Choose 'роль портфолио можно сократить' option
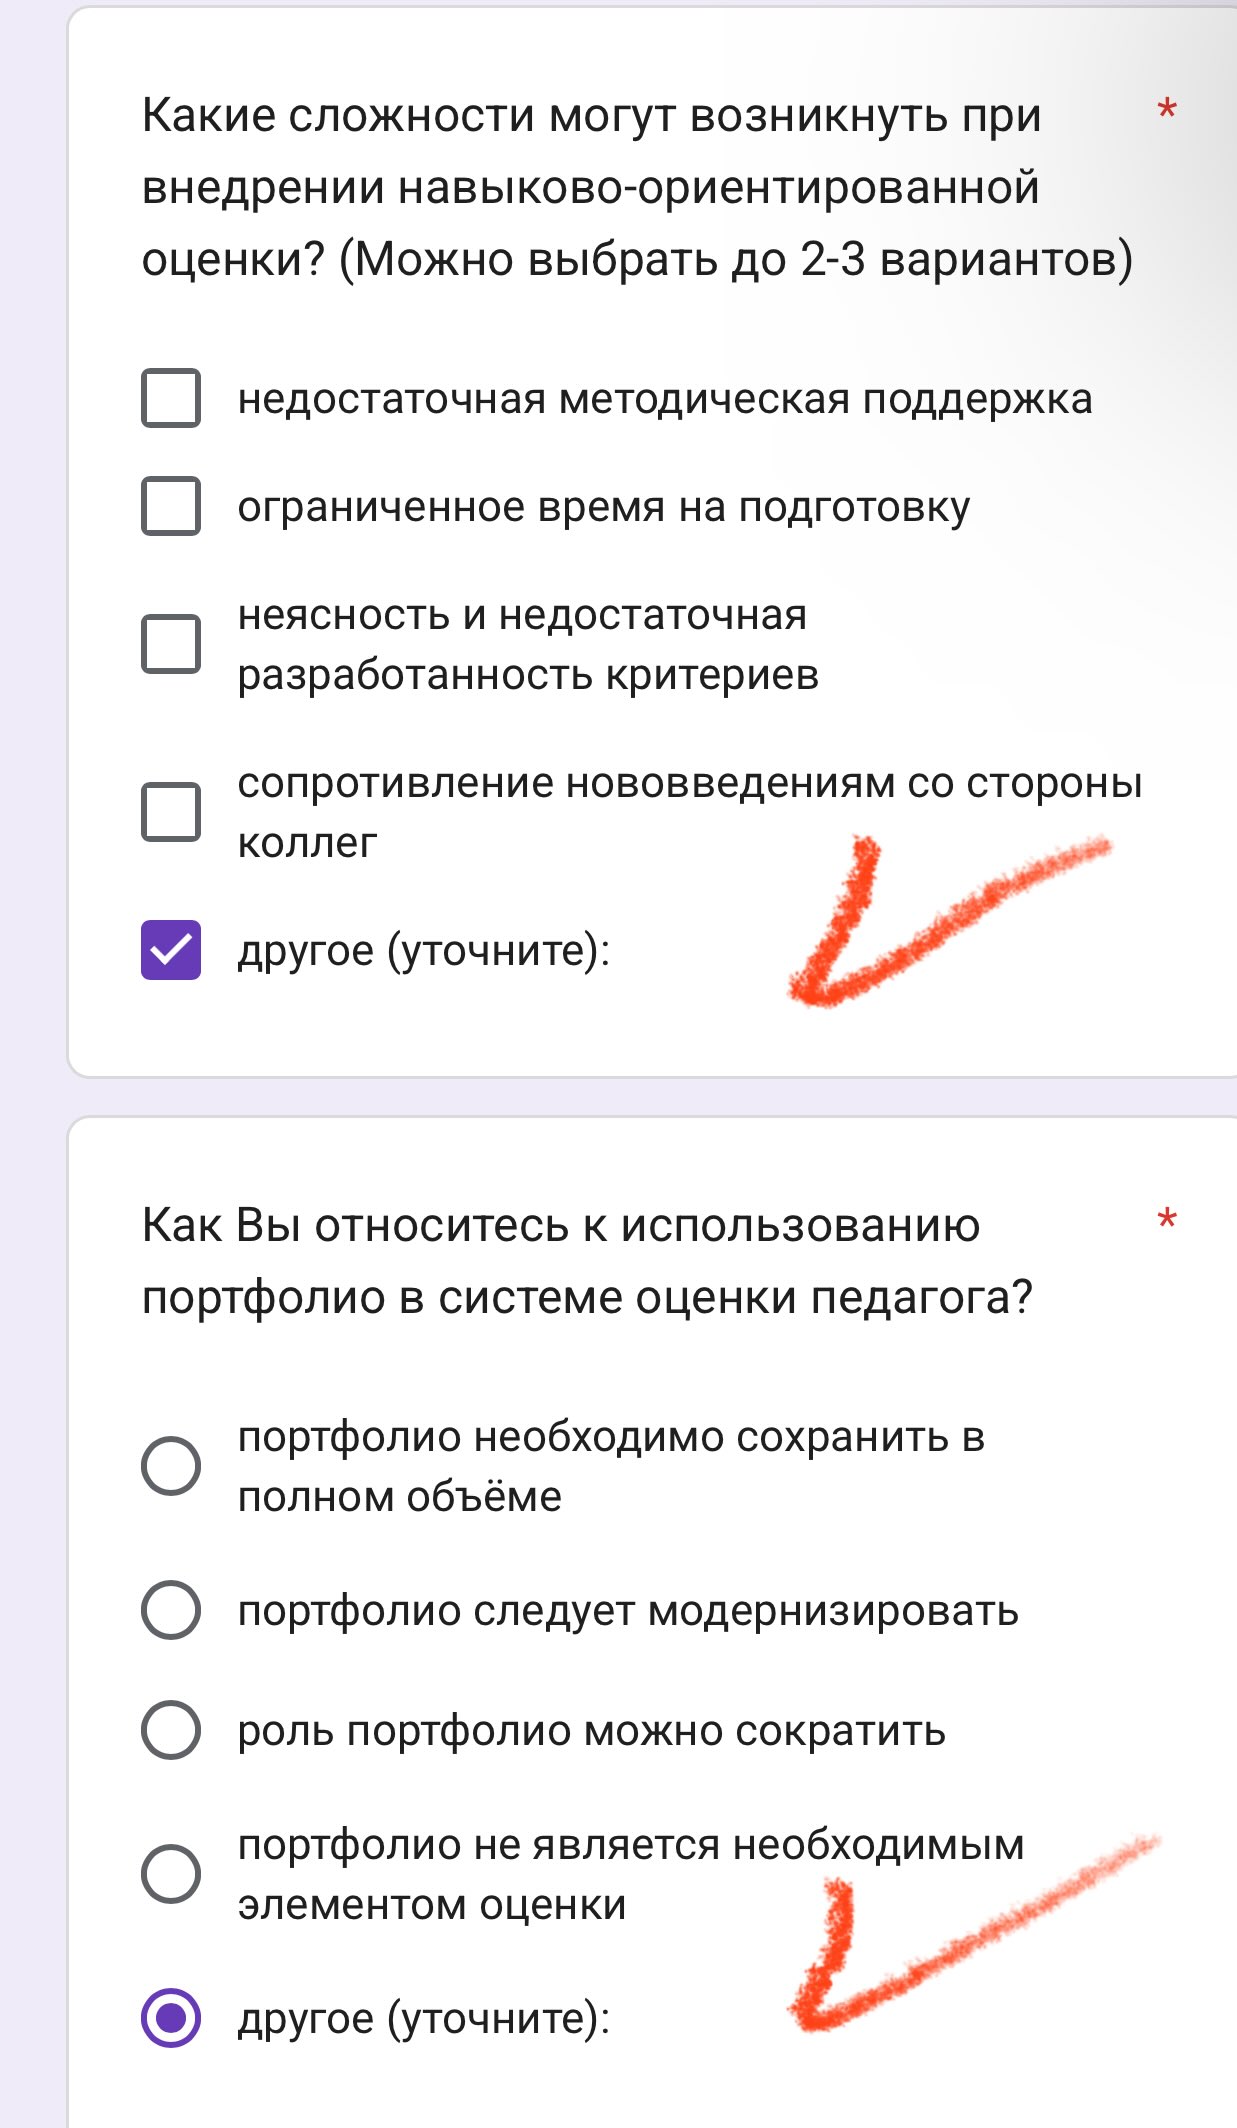Image resolution: width=1237 pixels, height=2128 pixels. pyautogui.click(x=171, y=1730)
